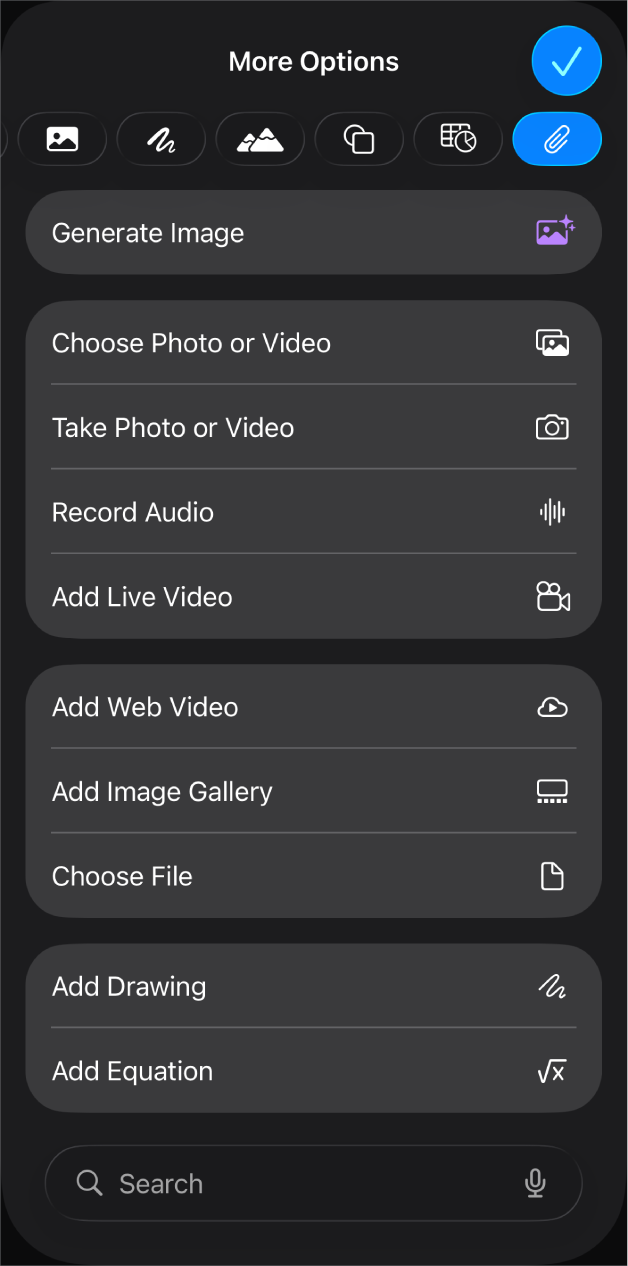Tap the audio waveform icon next to Record Audio
The width and height of the screenshot is (628, 1266).
(x=552, y=512)
